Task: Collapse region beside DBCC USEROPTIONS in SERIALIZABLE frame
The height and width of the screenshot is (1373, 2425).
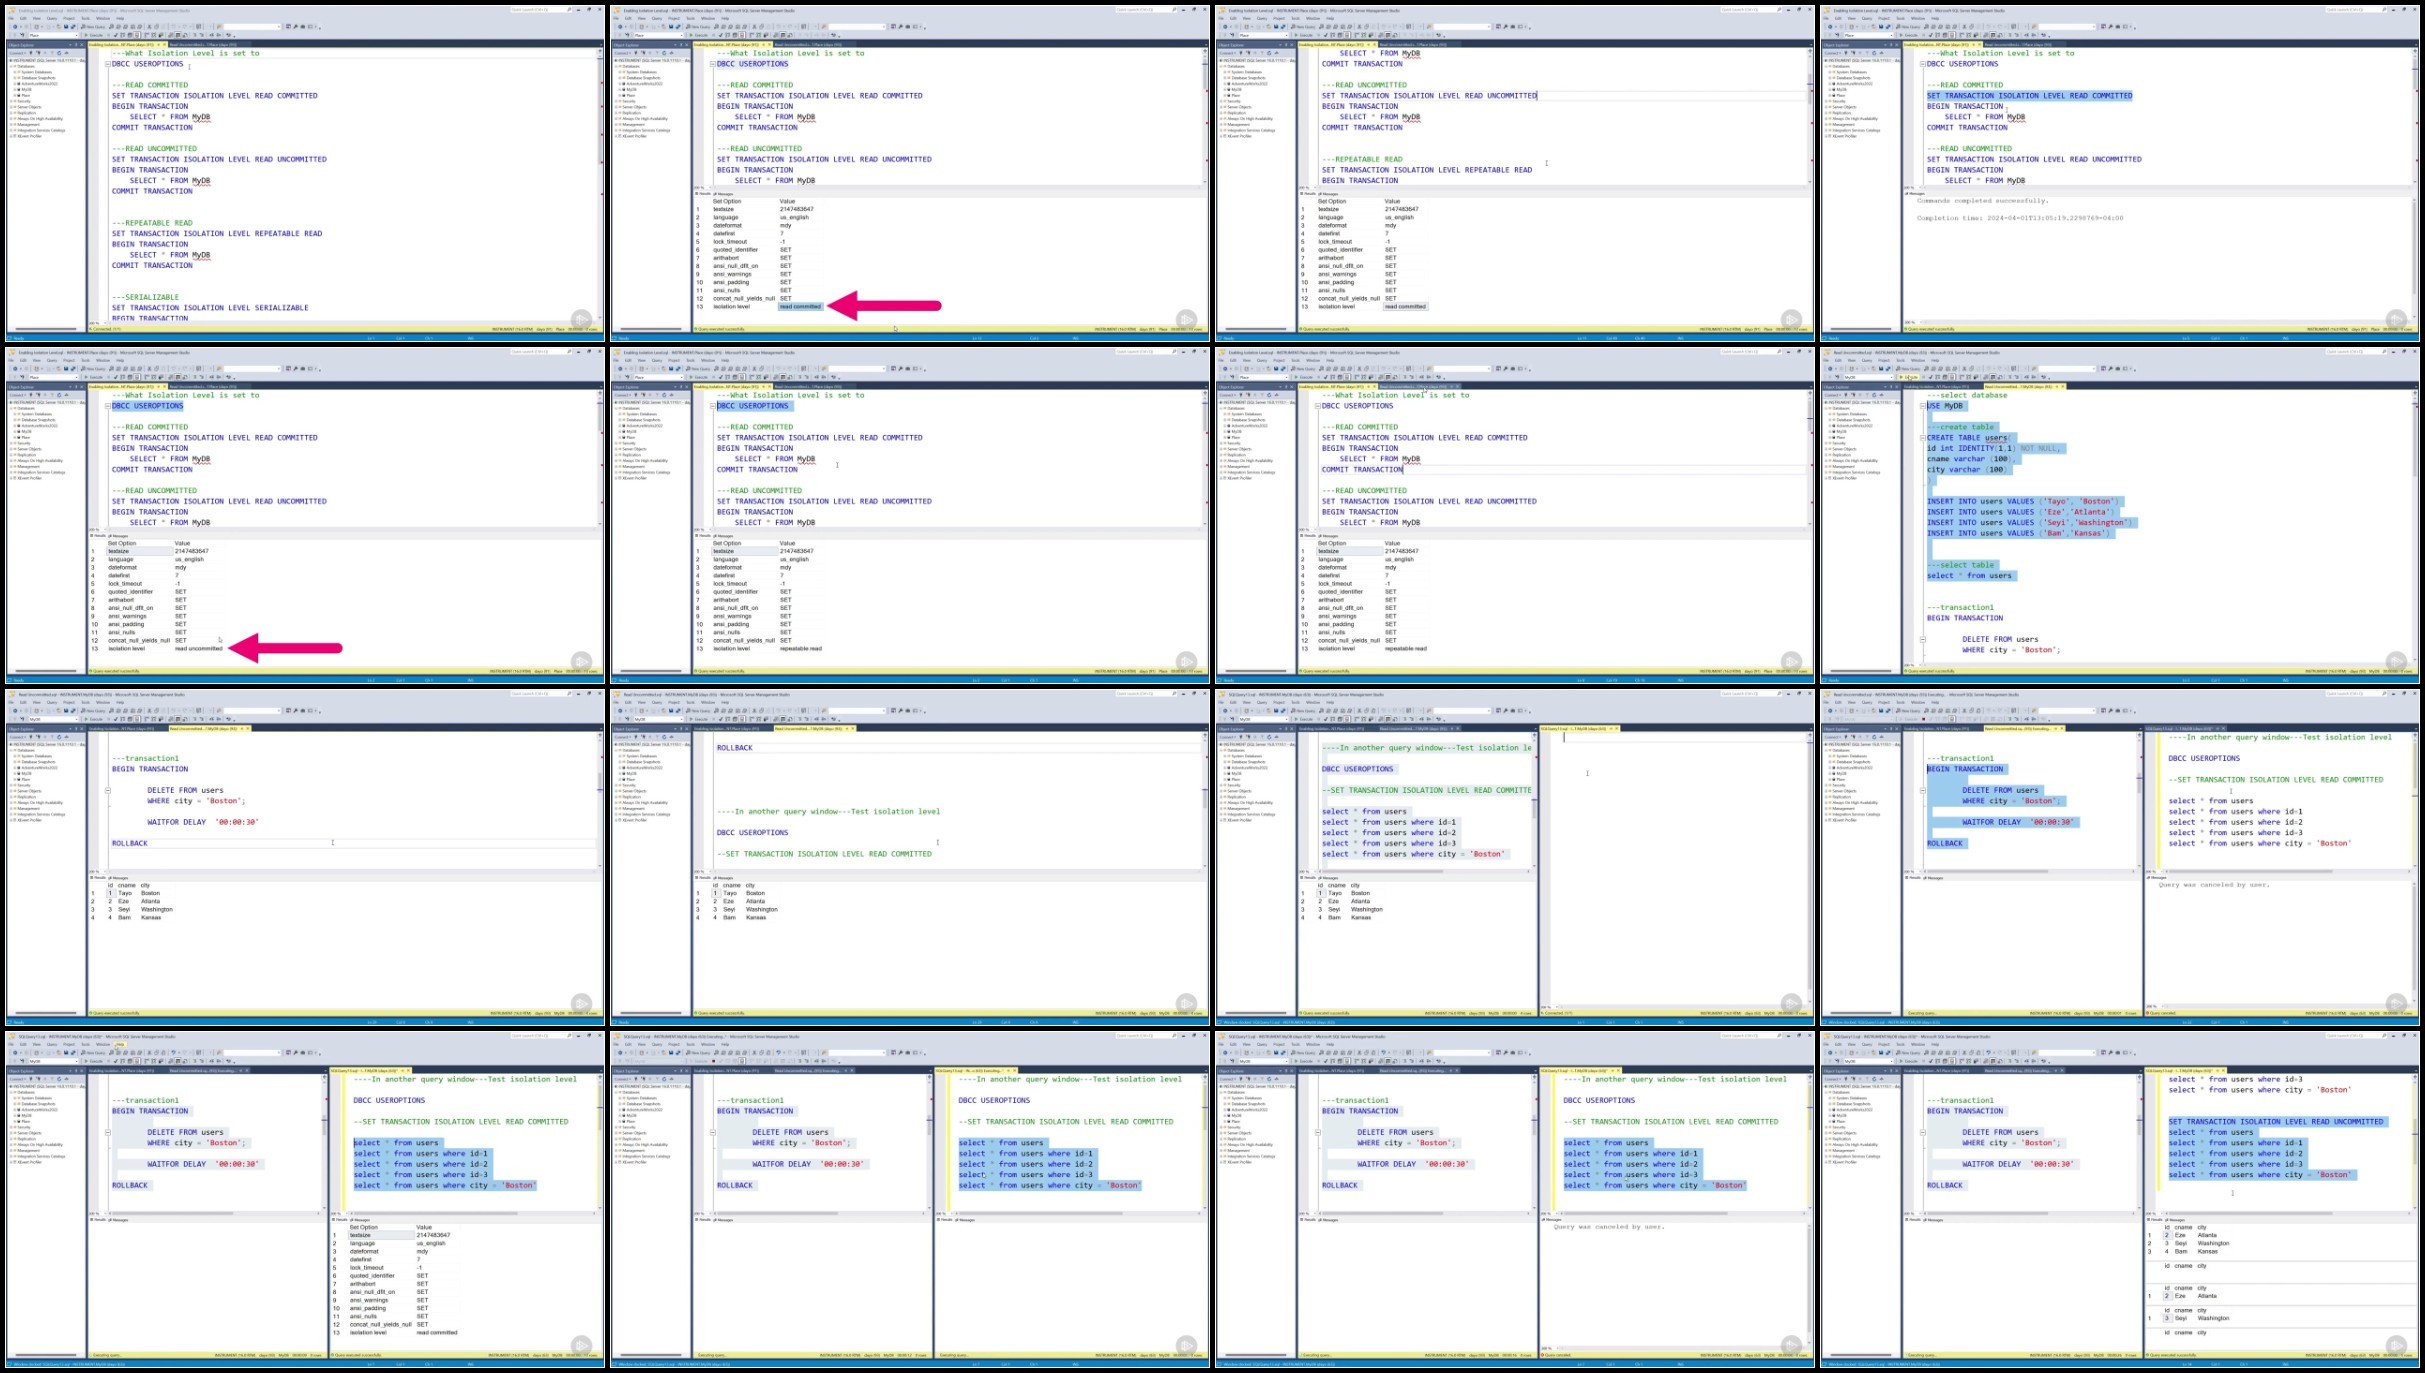Action: [108, 64]
